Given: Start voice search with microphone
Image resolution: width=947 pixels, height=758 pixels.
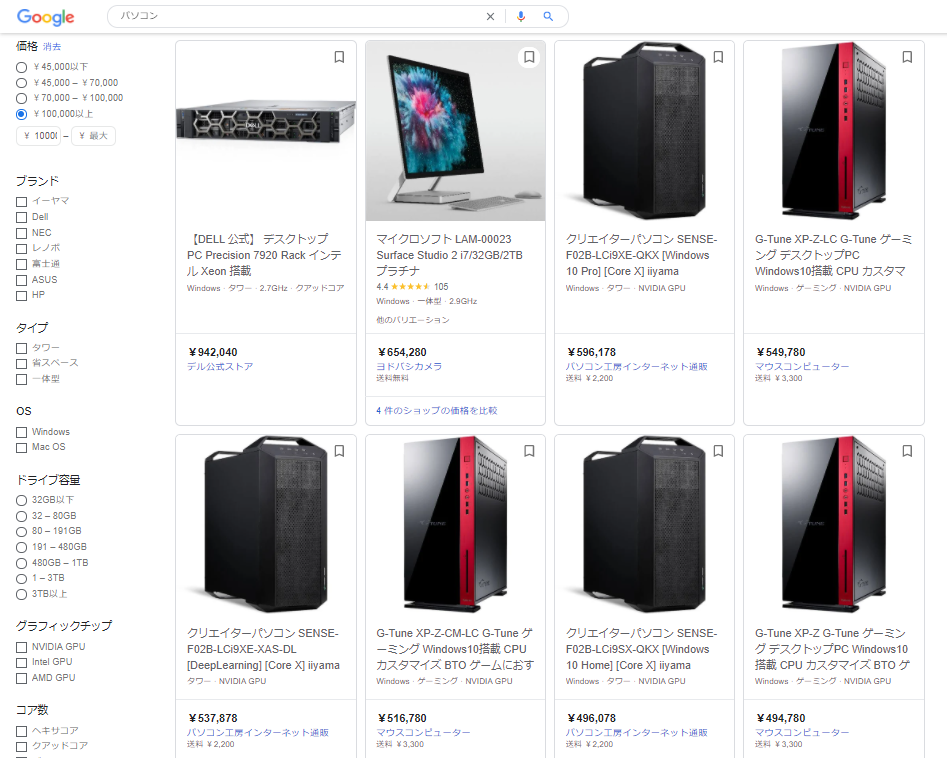Looking at the screenshot, I should [520, 17].
